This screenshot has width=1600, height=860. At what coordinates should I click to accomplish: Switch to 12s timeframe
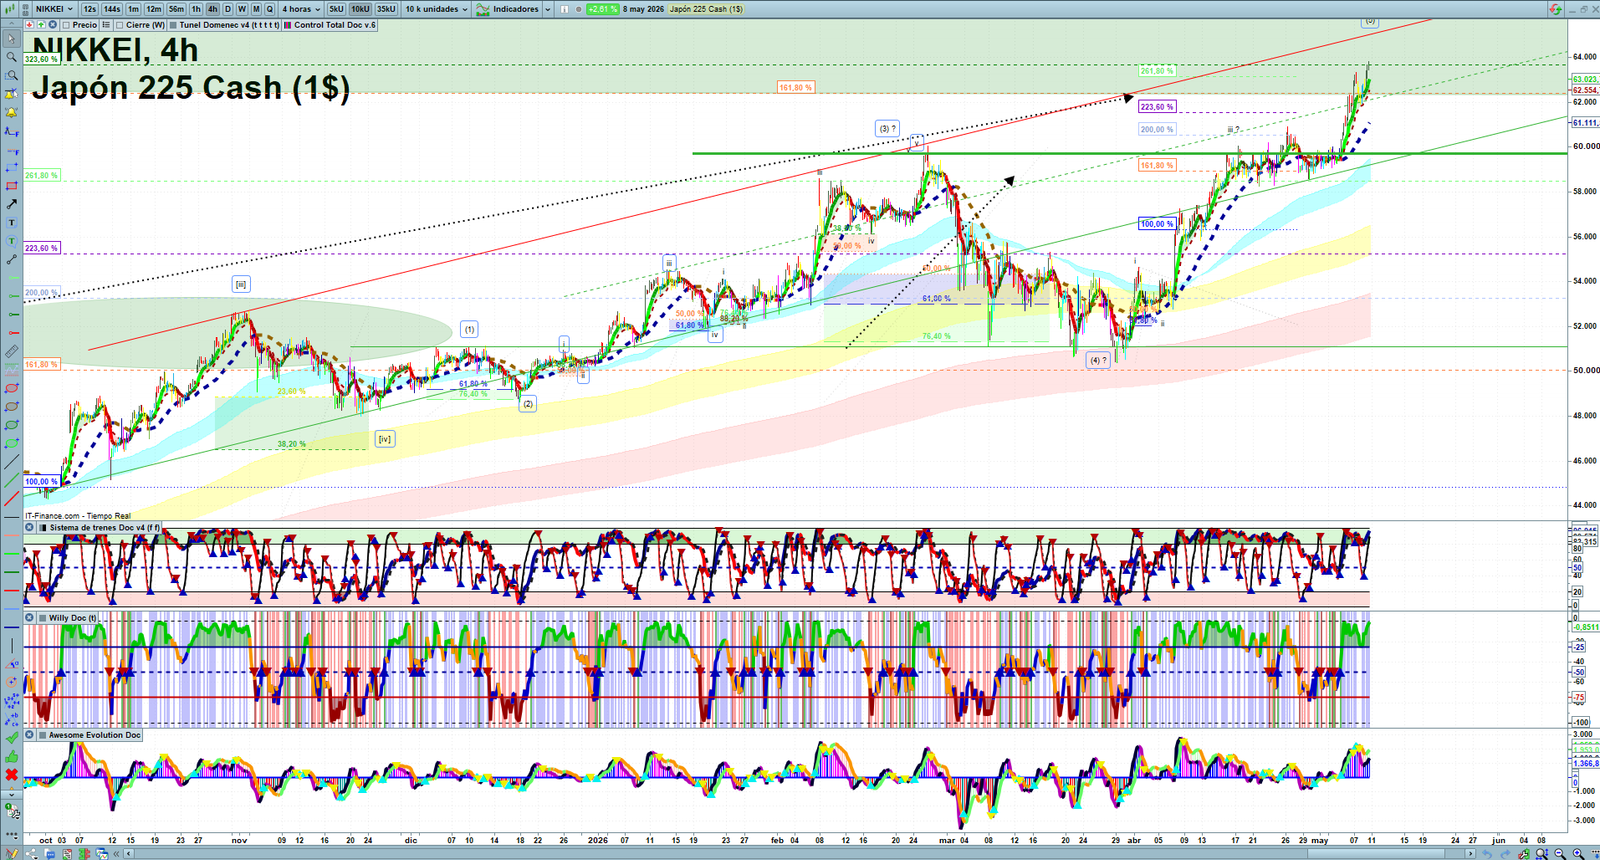(90, 9)
